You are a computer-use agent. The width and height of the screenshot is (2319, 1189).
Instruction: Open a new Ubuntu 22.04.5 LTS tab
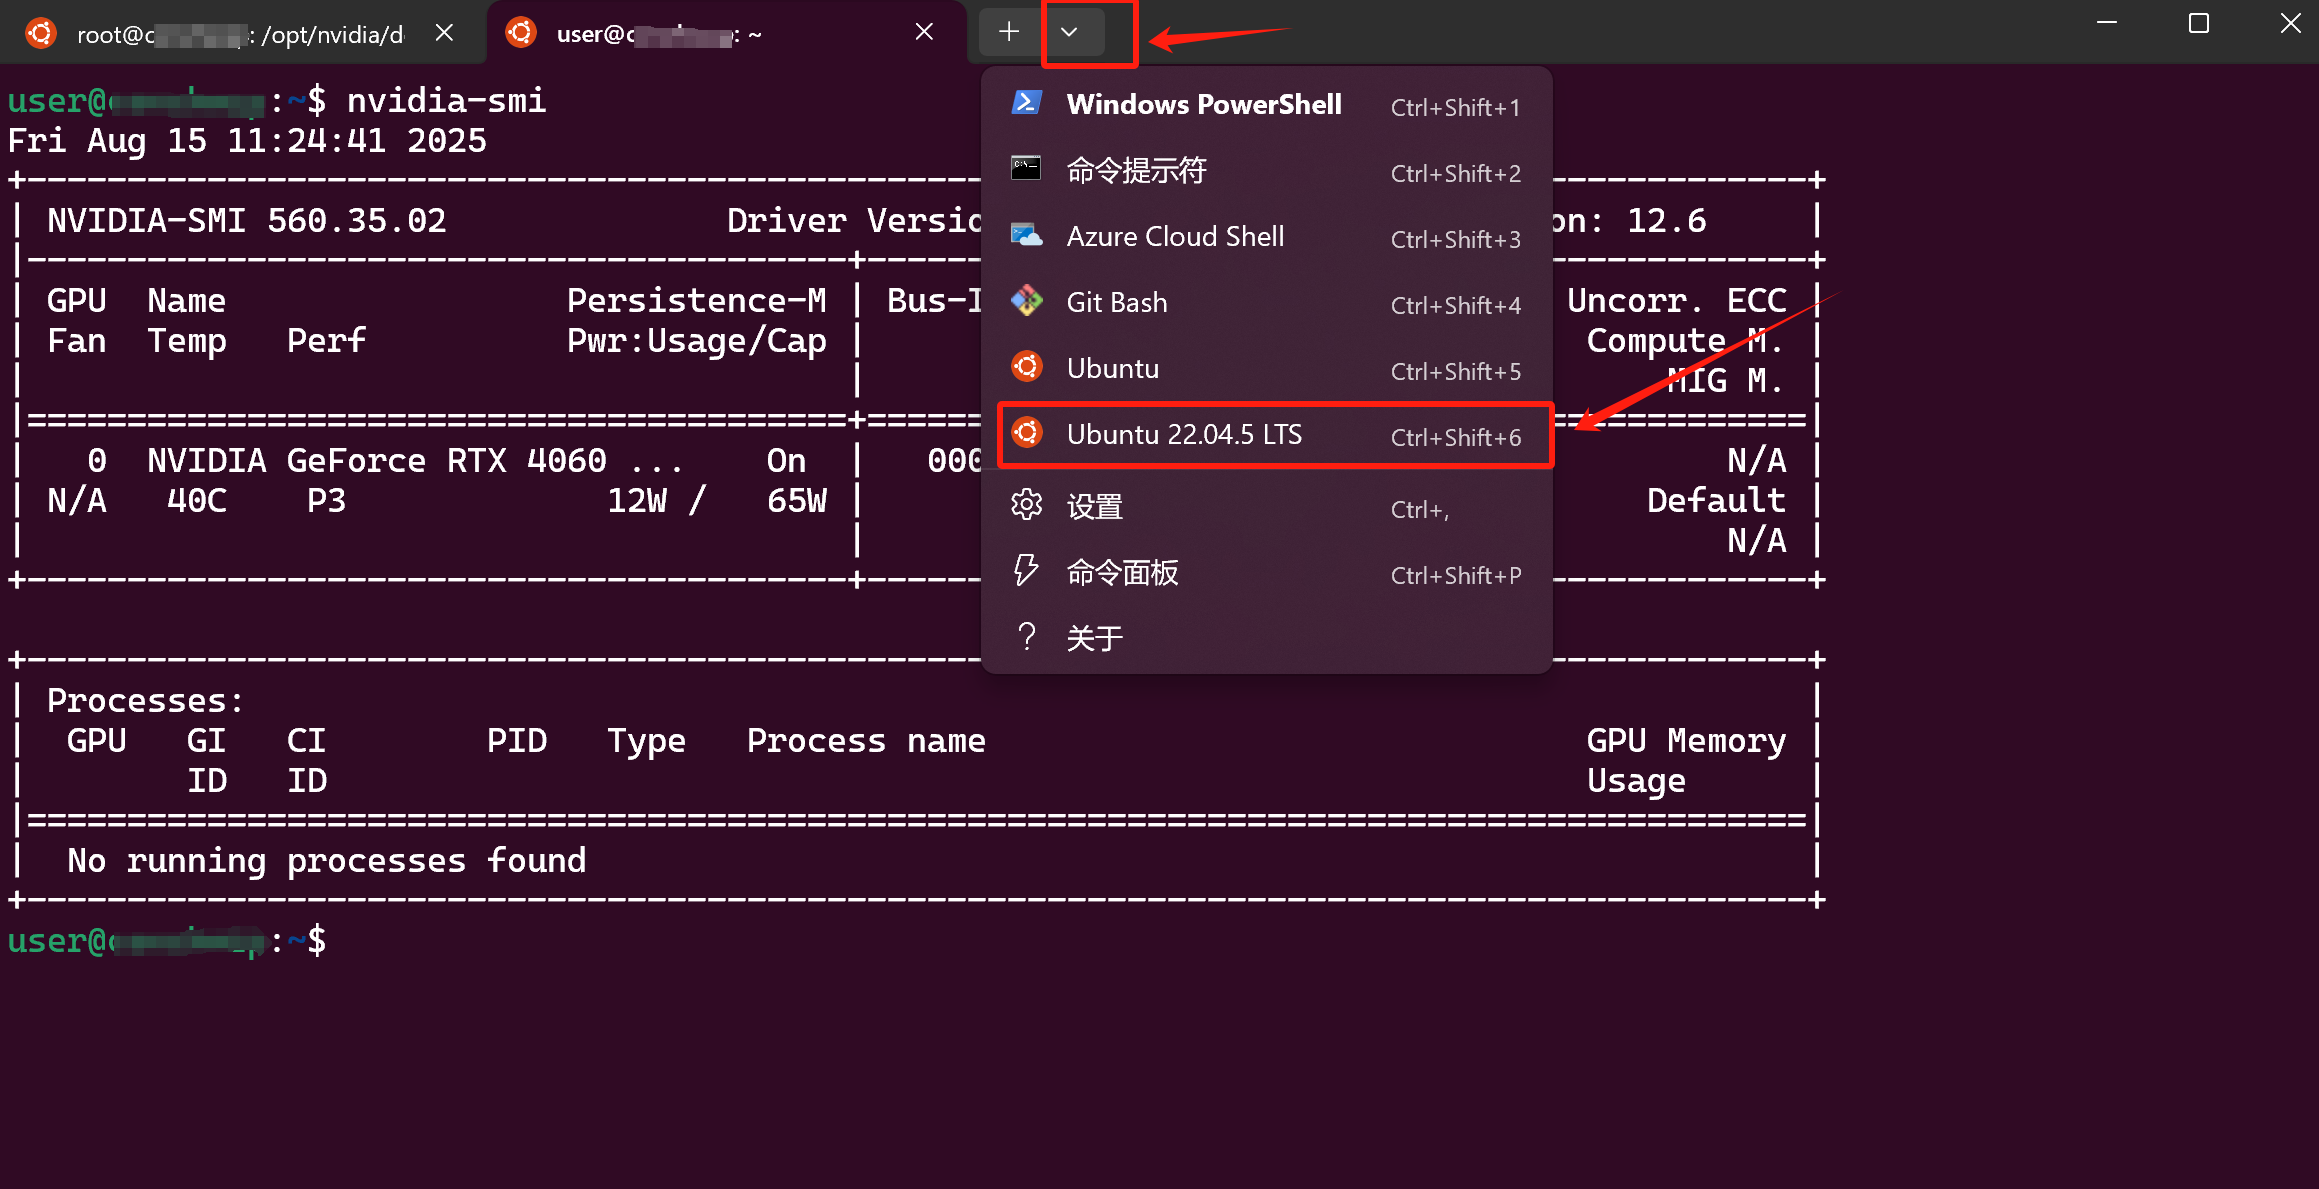coord(1185,434)
